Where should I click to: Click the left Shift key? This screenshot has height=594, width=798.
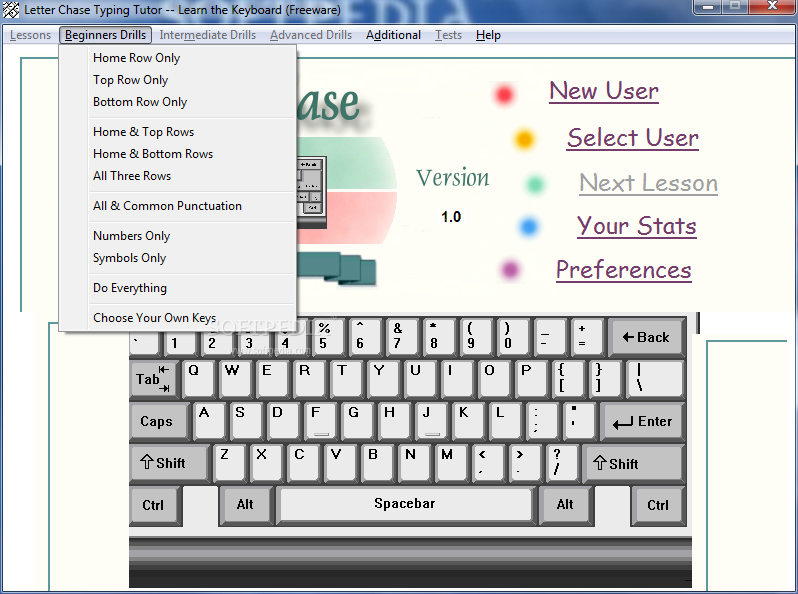pos(169,463)
